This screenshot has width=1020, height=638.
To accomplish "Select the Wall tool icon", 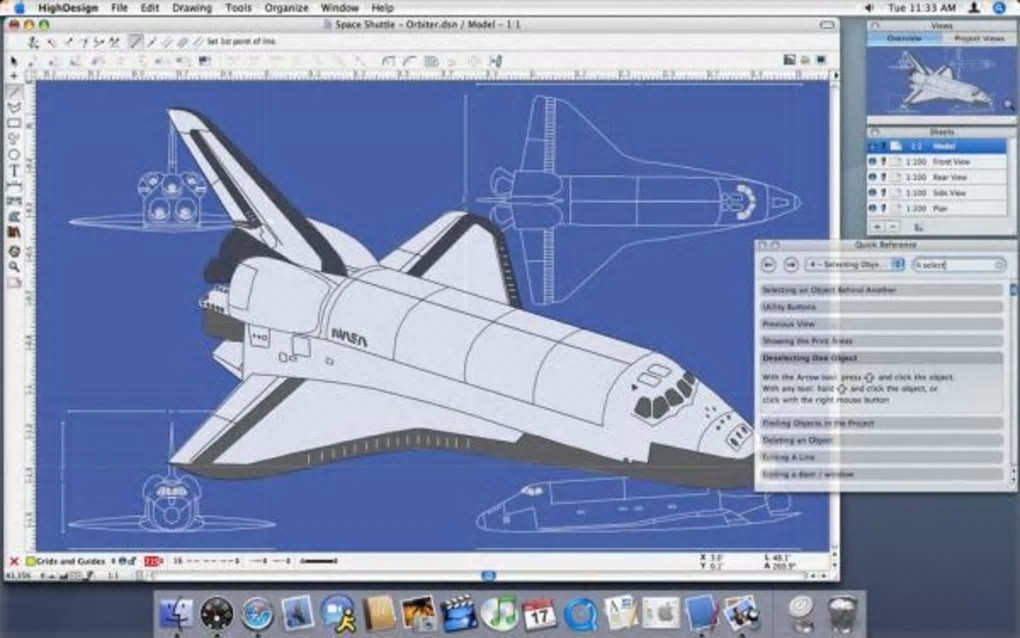I will click(14, 202).
